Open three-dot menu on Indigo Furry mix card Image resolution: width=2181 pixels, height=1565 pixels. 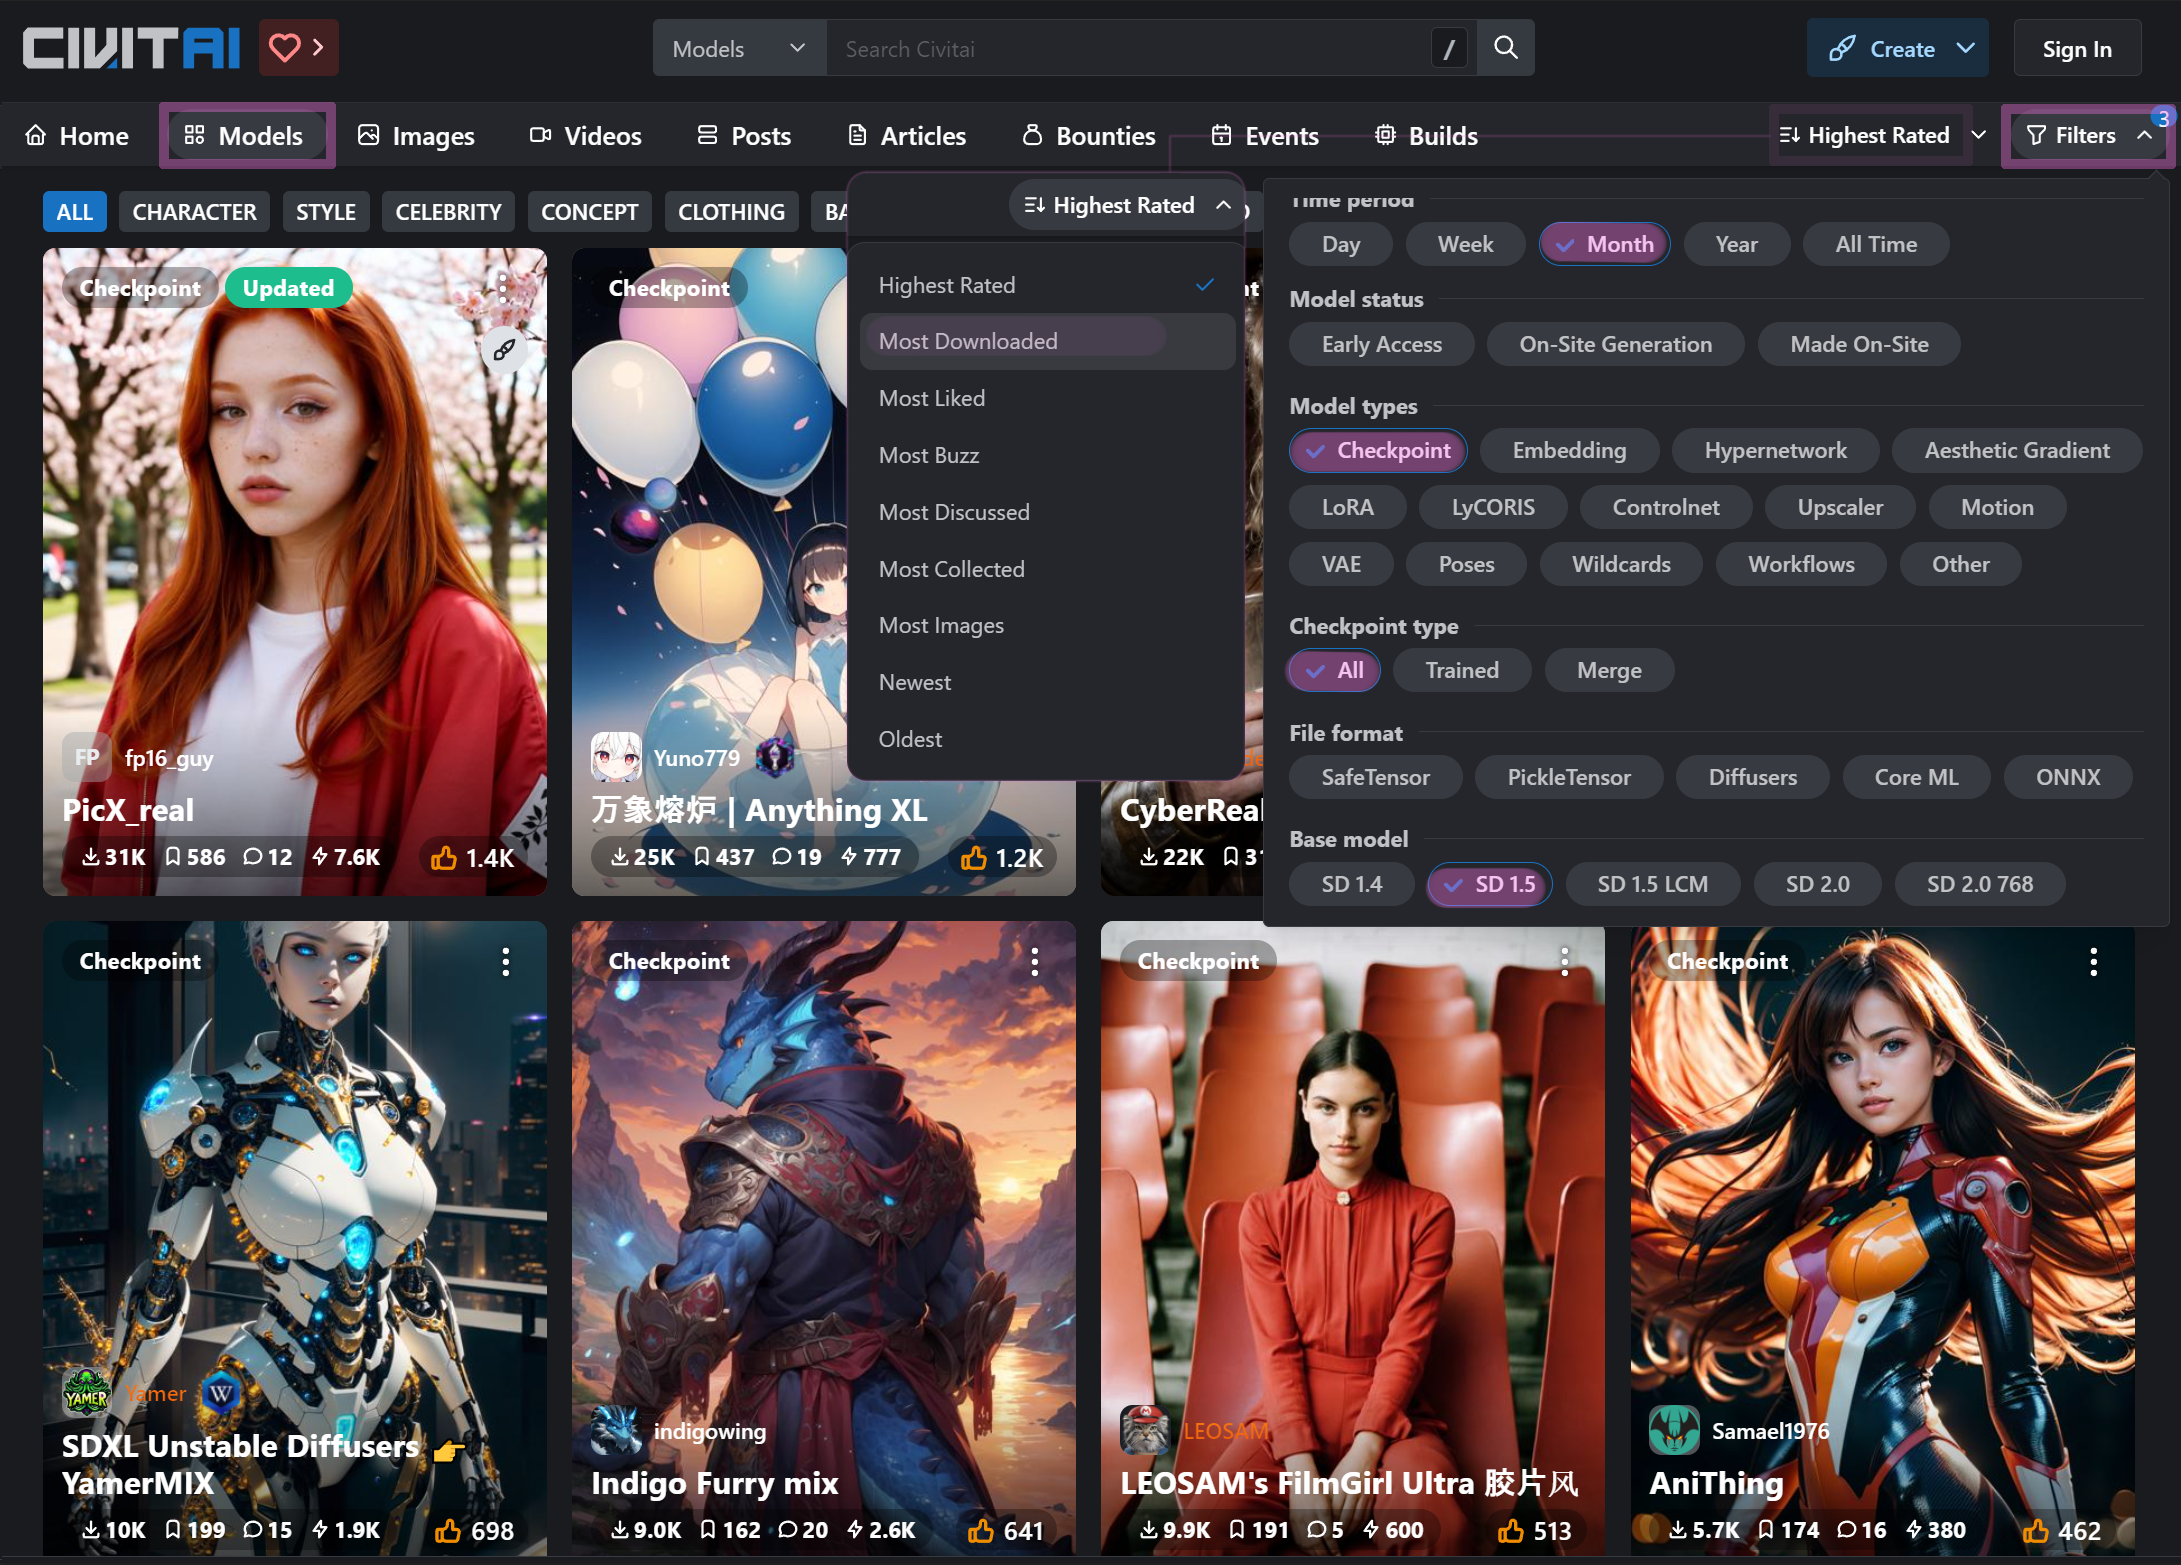[x=1034, y=961]
